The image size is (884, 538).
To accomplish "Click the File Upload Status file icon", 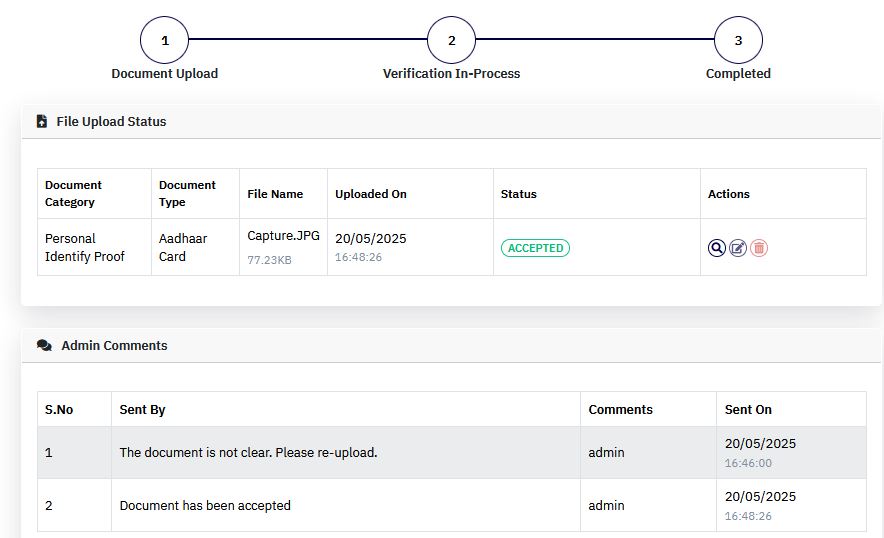I will click(42, 121).
